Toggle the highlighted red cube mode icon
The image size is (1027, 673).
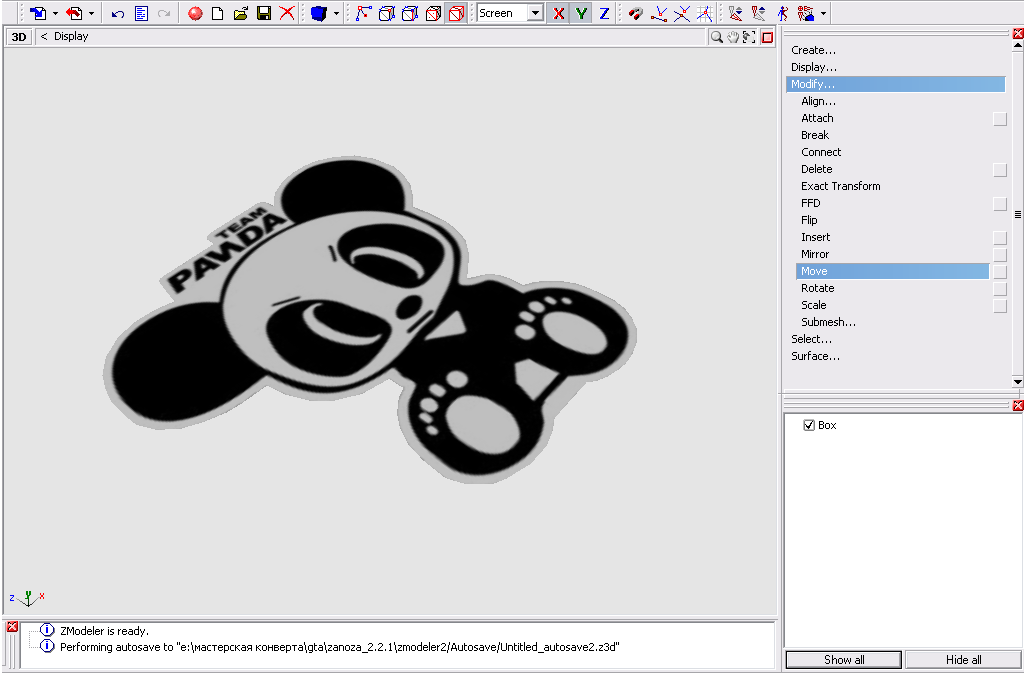pyautogui.click(x=457, y=13)
